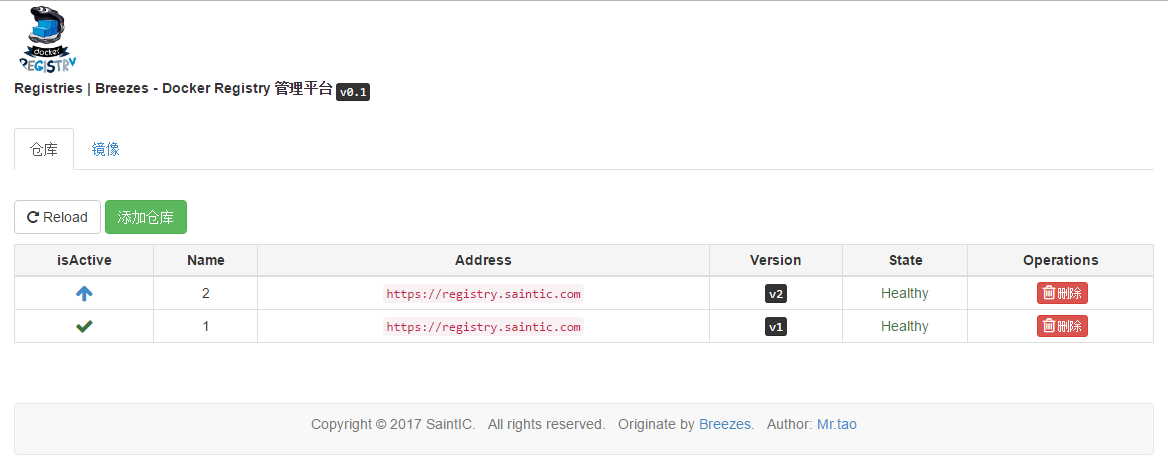Click the Healthy state of registry 2
1168x470 pixels.
point(904,293)
